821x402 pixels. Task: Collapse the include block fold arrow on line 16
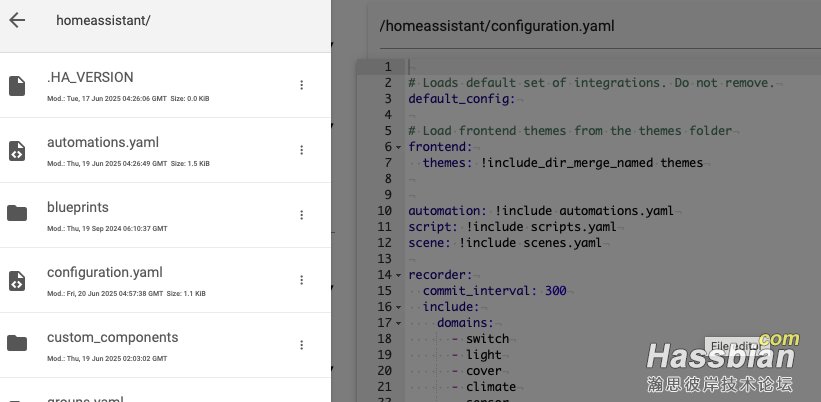coord(398,307)
